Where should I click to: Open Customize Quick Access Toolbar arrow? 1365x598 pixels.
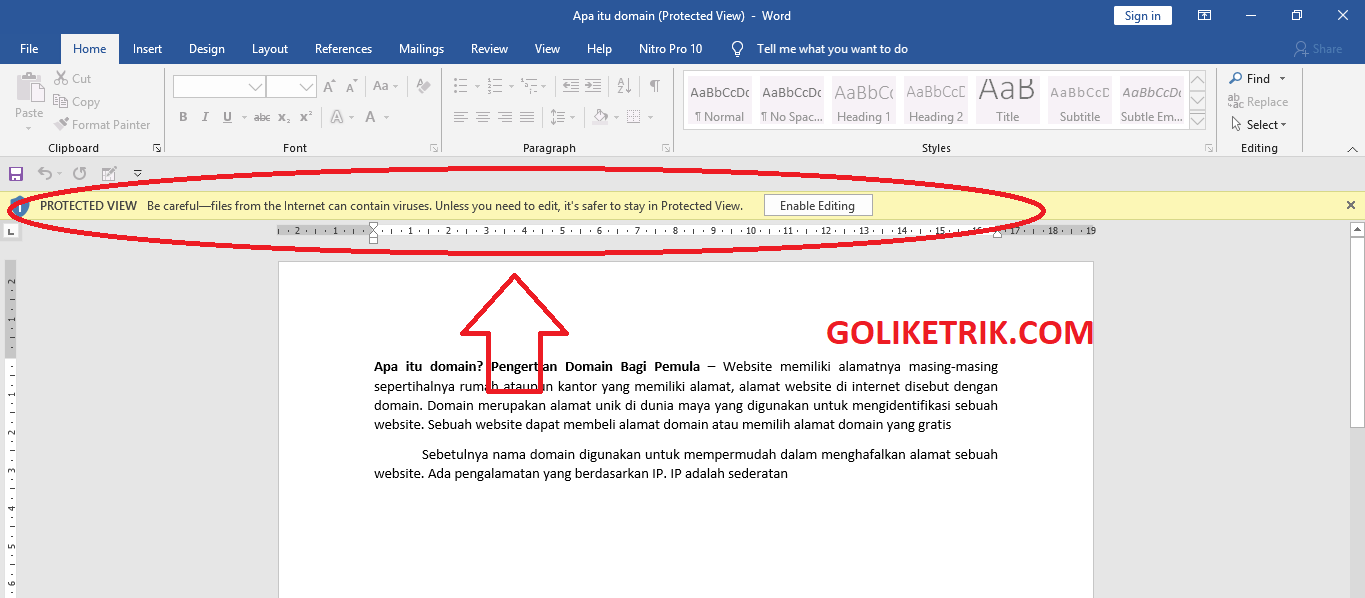tap(138, 173)
